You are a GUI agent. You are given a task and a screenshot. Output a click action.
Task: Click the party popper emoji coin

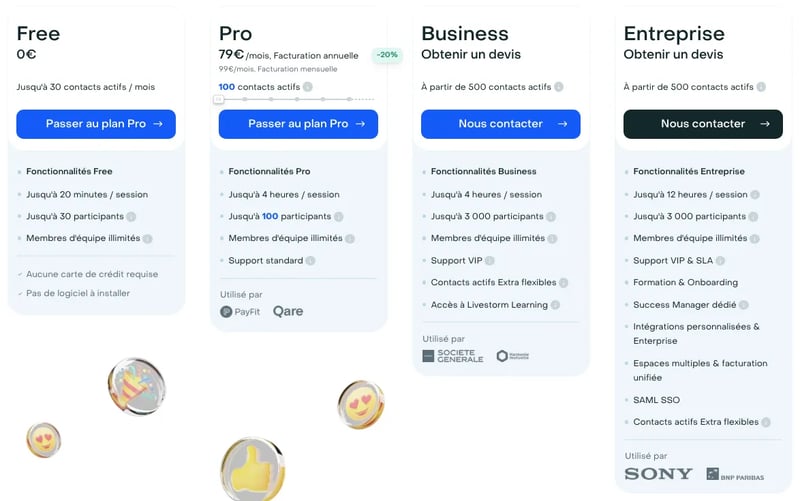coord(137,386)
